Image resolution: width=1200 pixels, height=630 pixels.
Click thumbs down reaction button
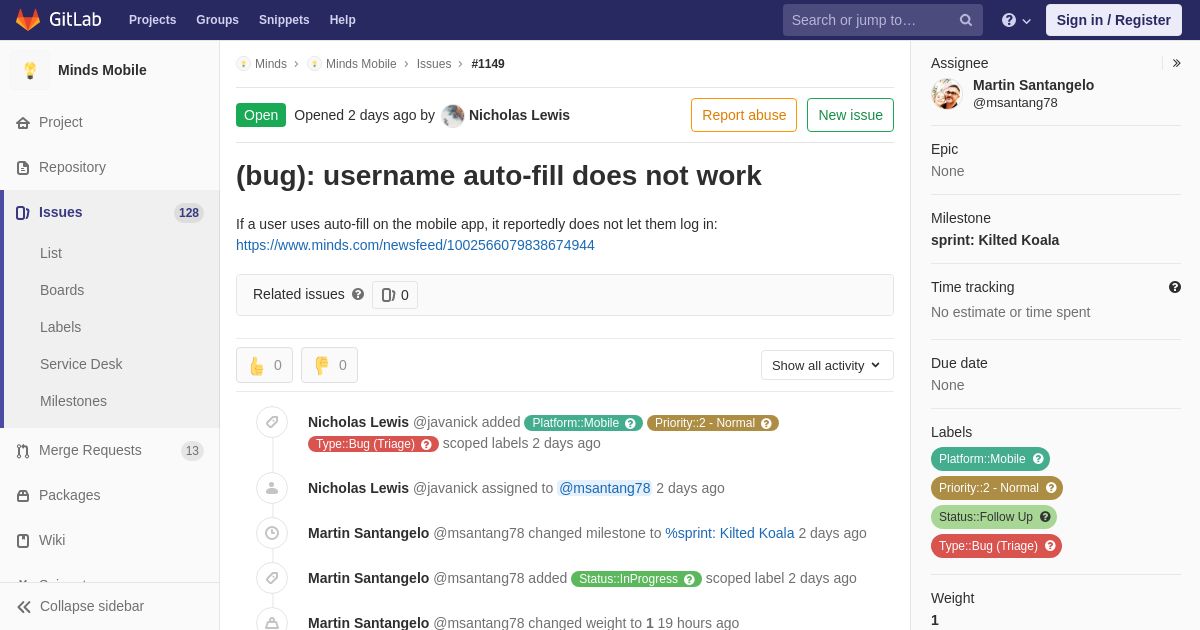pos(329,365)
